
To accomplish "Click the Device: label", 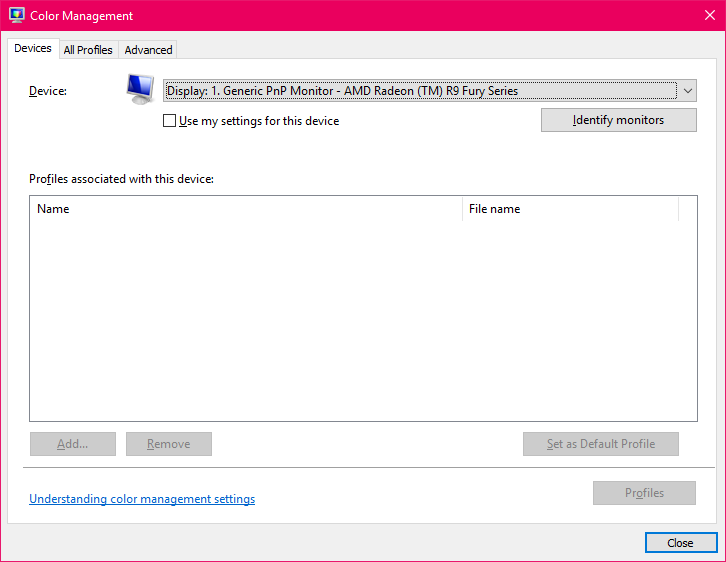I will (48, 91).
